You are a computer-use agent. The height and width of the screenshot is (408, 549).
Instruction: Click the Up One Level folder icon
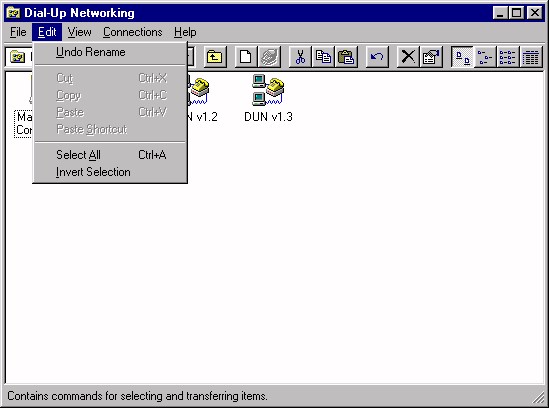[x=214, y=57]
